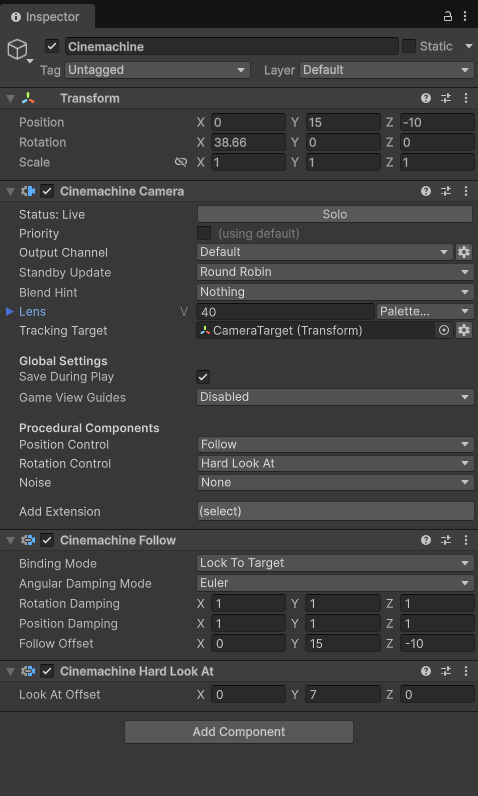Click the GameObject cube icon picker
This screenshot has height=796, width=478.
click(18, 50)
